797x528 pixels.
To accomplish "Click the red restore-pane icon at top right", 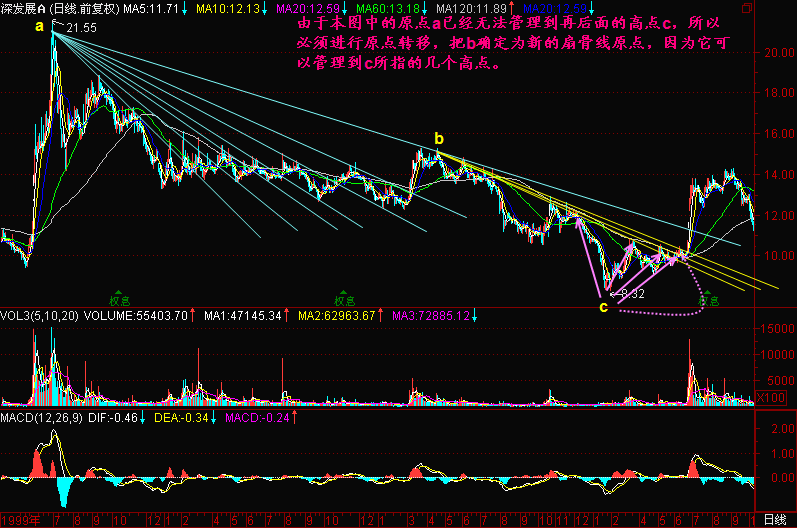I will coord(746,8).
